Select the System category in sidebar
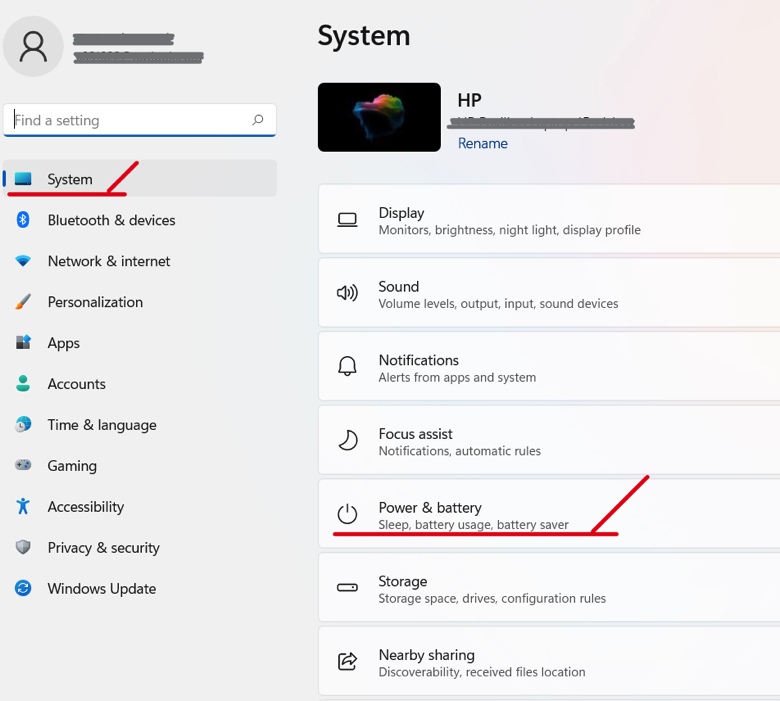Viewport: 780px width, 701px height. tap(140, 179)
